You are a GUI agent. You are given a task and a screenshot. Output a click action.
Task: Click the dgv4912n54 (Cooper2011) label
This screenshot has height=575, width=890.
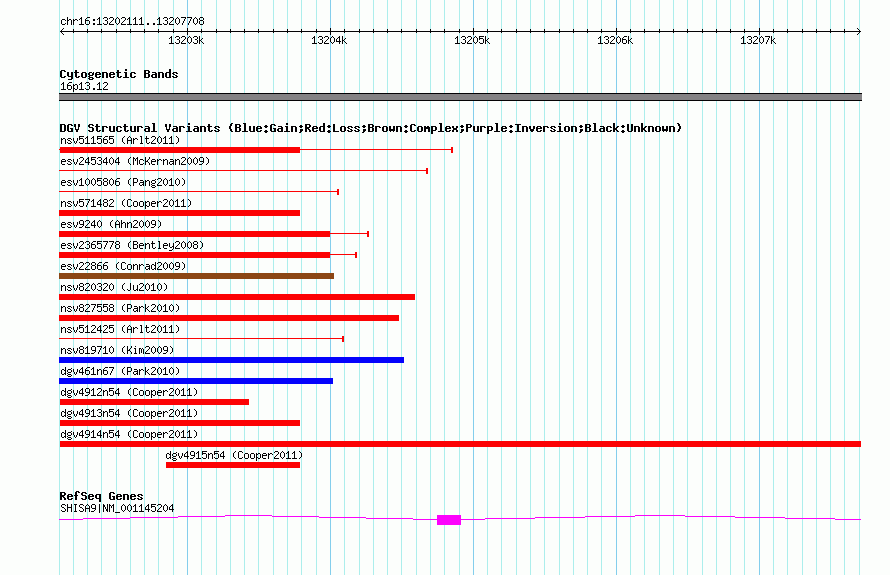[129, 392]
